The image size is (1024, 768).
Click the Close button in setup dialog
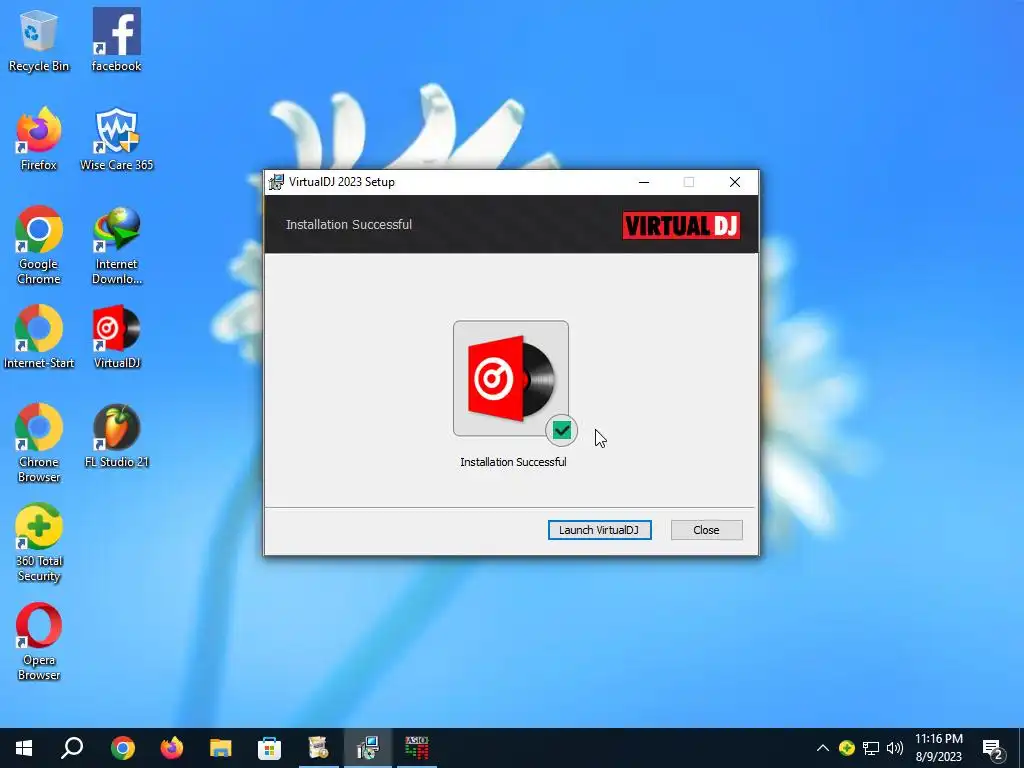click(707, 530)
